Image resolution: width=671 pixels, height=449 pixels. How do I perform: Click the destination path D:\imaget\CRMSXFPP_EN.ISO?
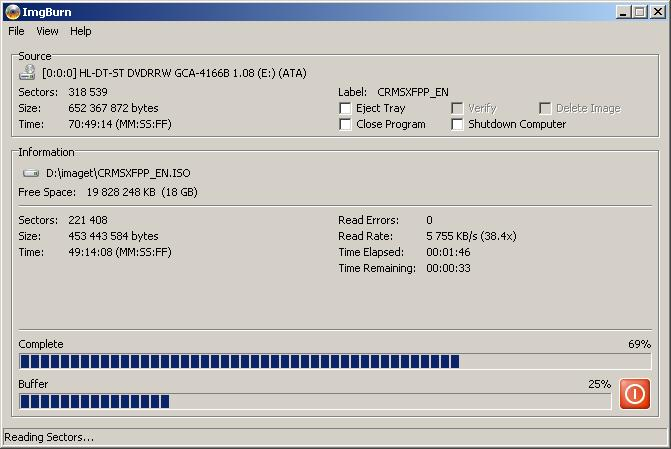pyautogui.click(x=118, y=173)
